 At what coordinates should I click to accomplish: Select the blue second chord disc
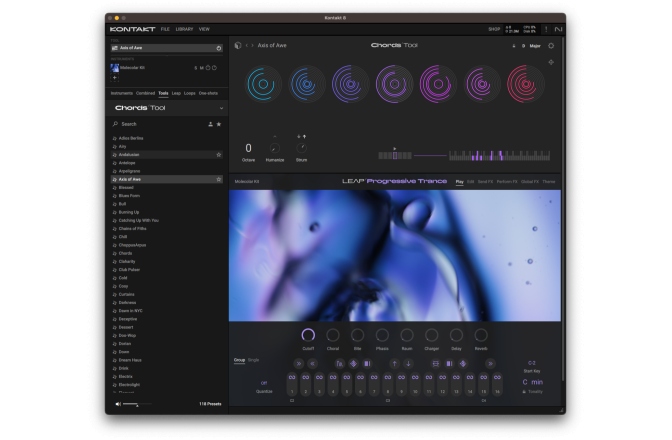[307, 84]
